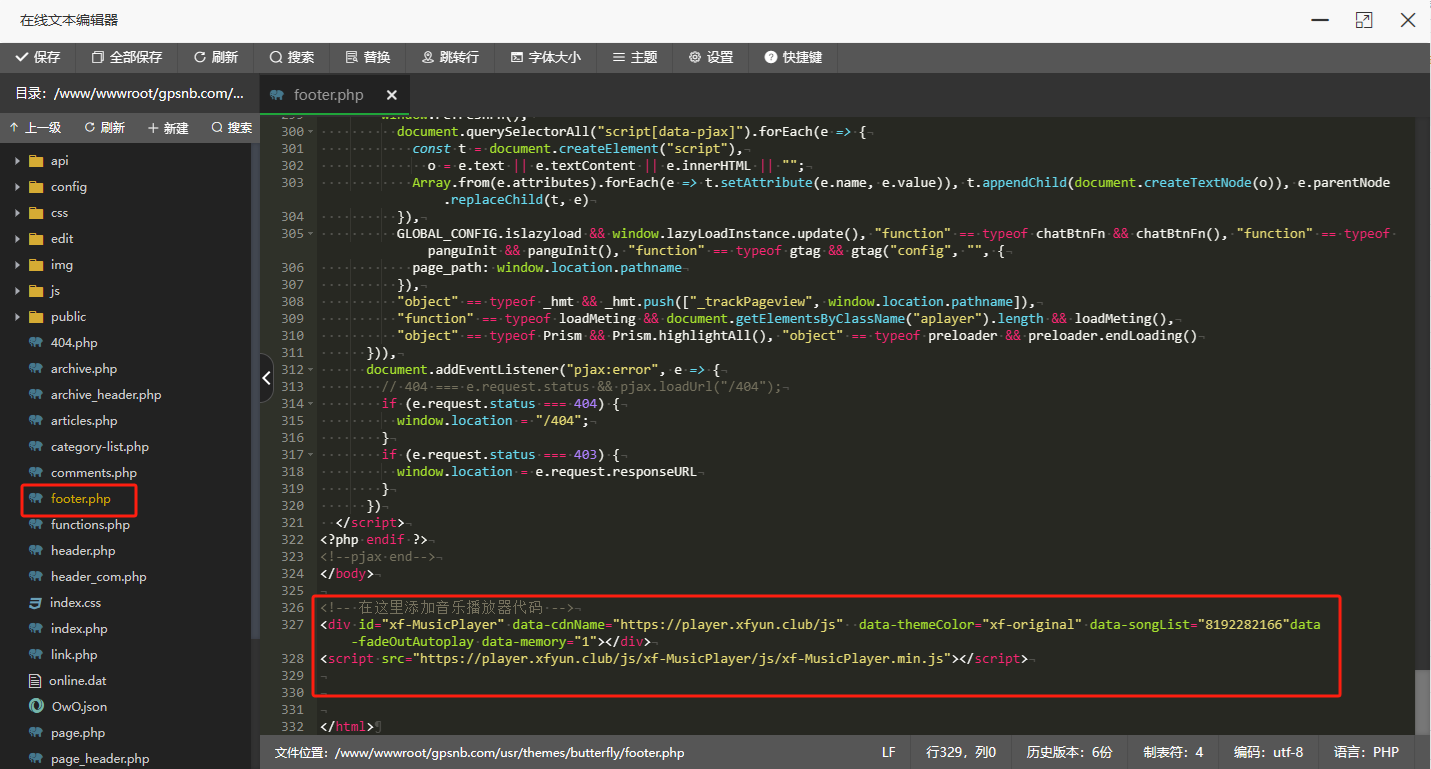The width and height of the screenshot is (1431, 769).
Task: Click the 保存 save toolbar button
Action: (38, 58)
